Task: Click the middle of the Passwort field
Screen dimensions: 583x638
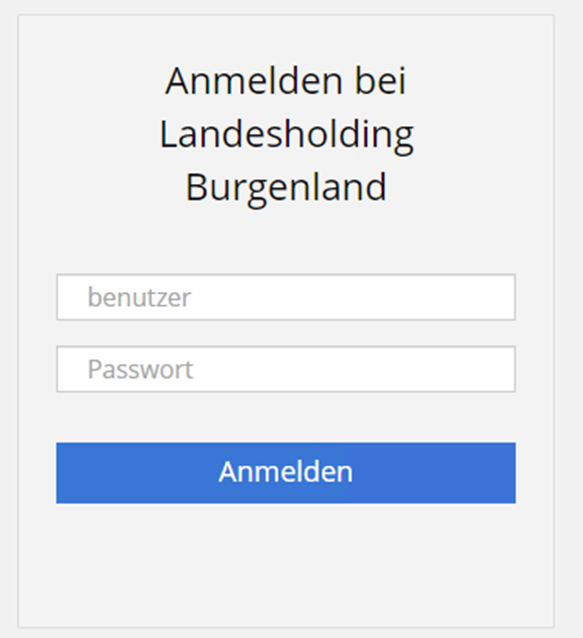Action: pyautogui.click(x=286, y=369)
